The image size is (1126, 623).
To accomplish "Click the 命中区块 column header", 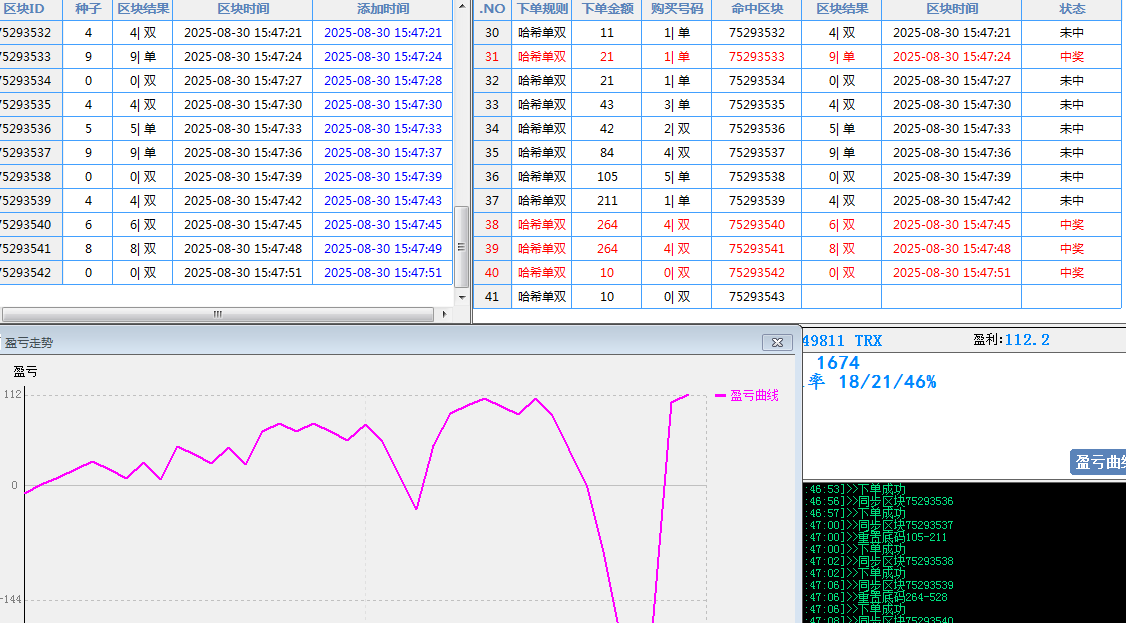I will [x=756, y=9].
